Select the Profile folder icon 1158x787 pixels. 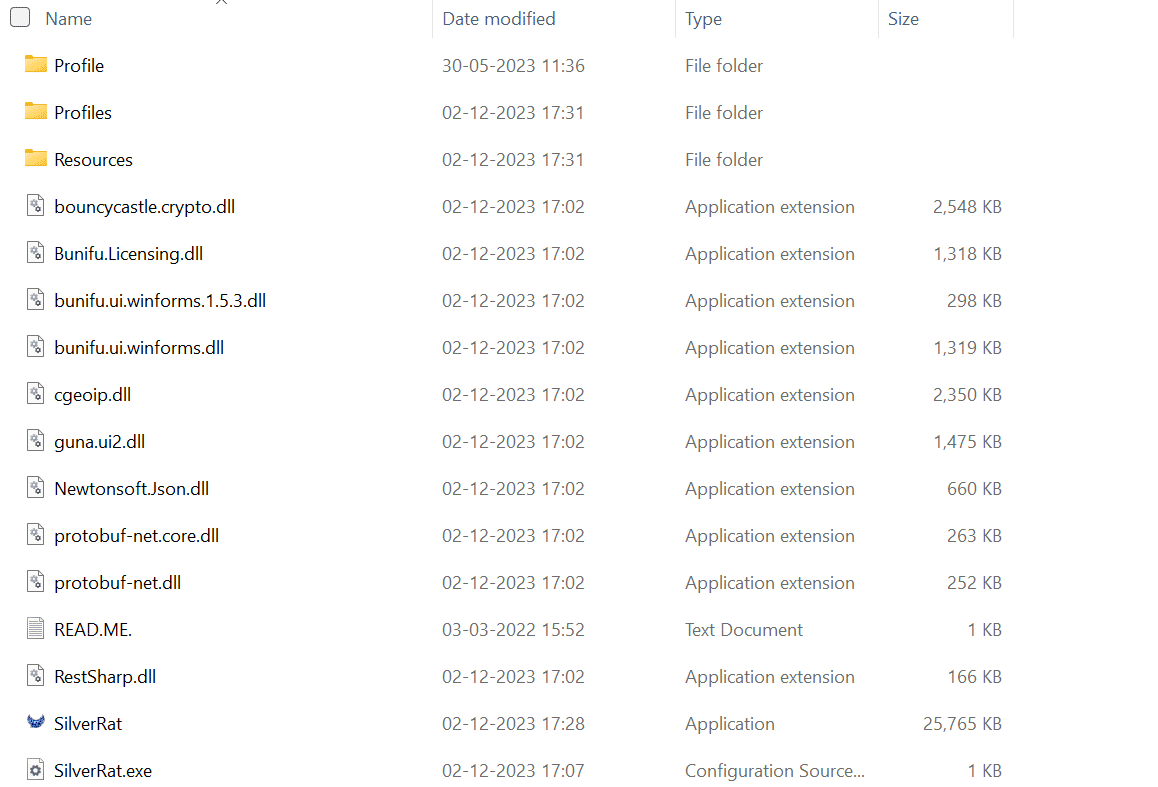pos(35,64)
